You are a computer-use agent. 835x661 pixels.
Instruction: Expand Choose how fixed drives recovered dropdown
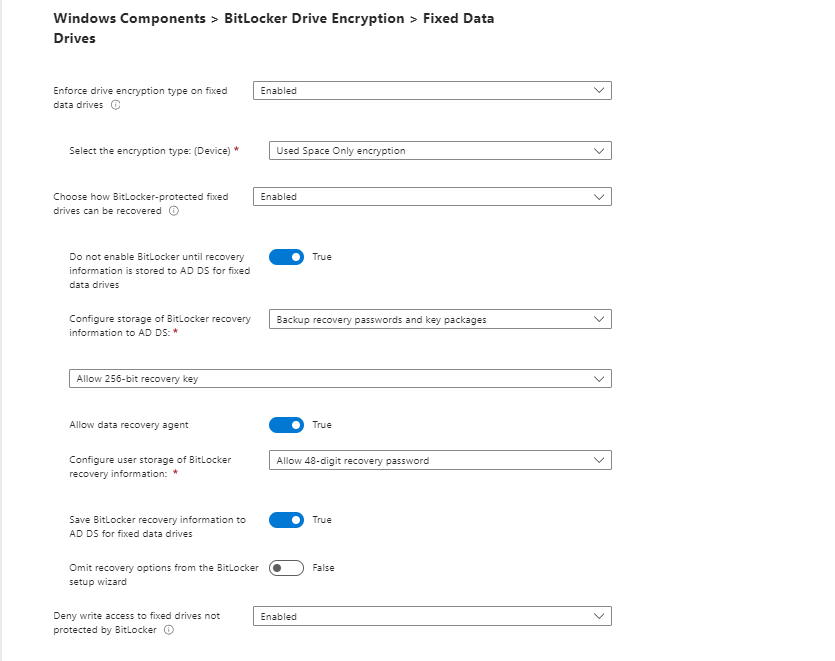(432, 197)
